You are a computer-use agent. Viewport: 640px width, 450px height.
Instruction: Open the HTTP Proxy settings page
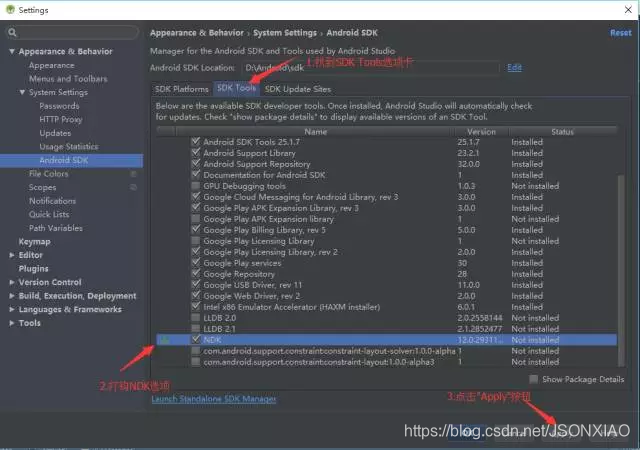[61, 120]
